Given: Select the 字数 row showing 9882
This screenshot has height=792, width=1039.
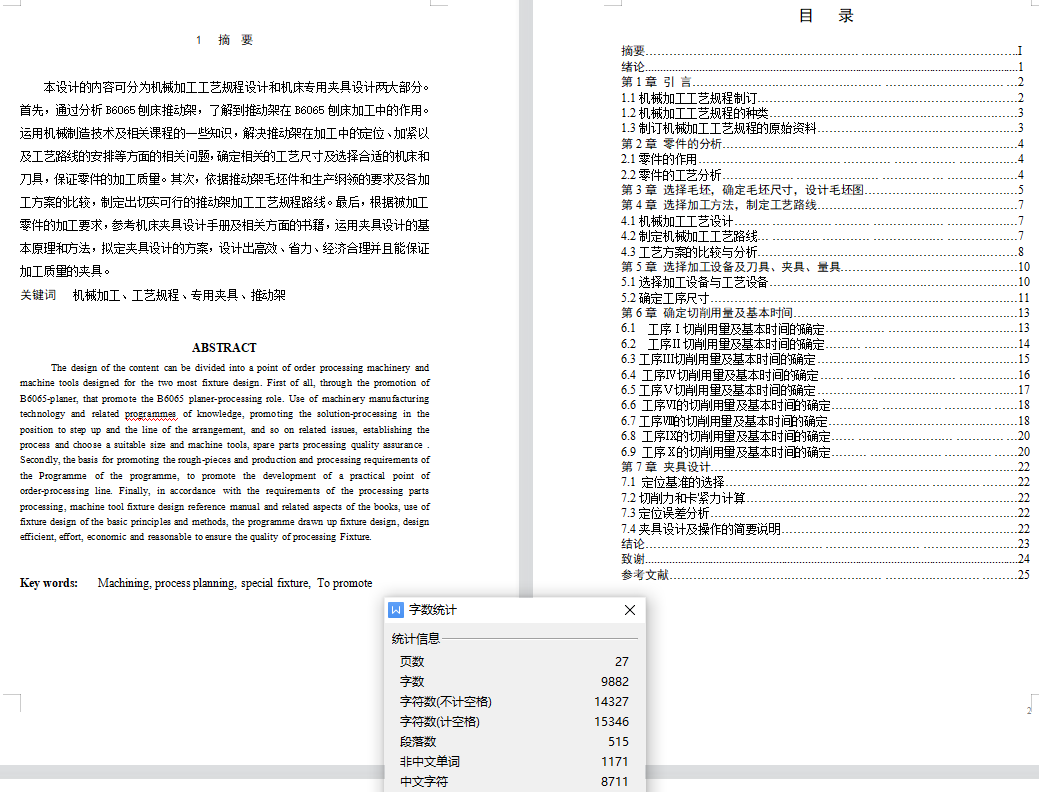Looking at the screenshot, I should pos(514,681).
